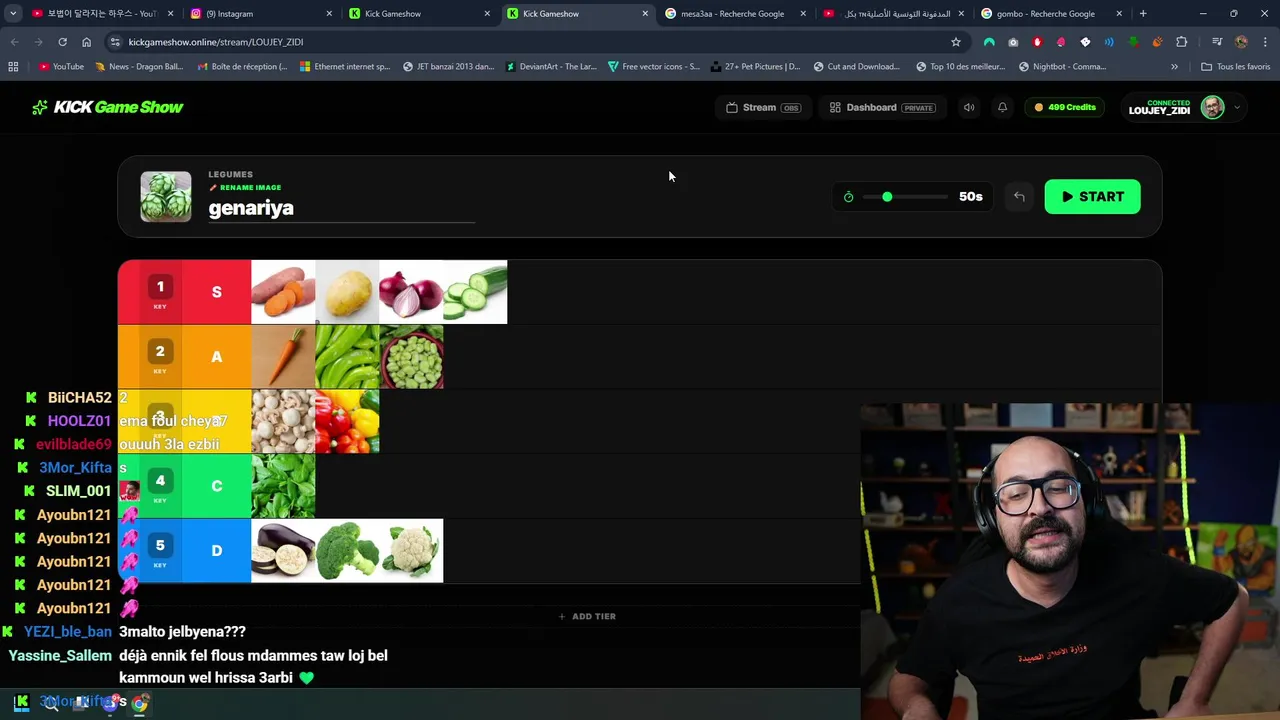Reload the page

62,42
